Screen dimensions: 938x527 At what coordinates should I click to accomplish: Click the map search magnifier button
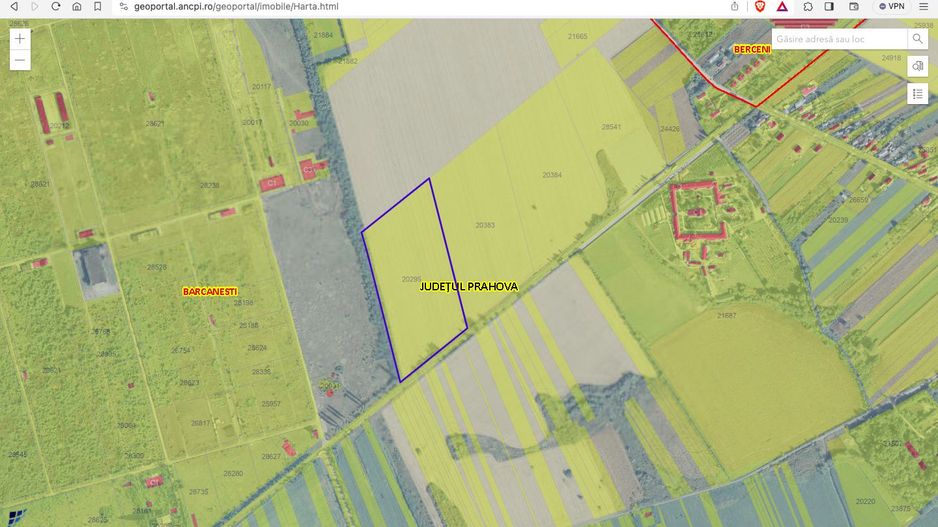(917, 39)
